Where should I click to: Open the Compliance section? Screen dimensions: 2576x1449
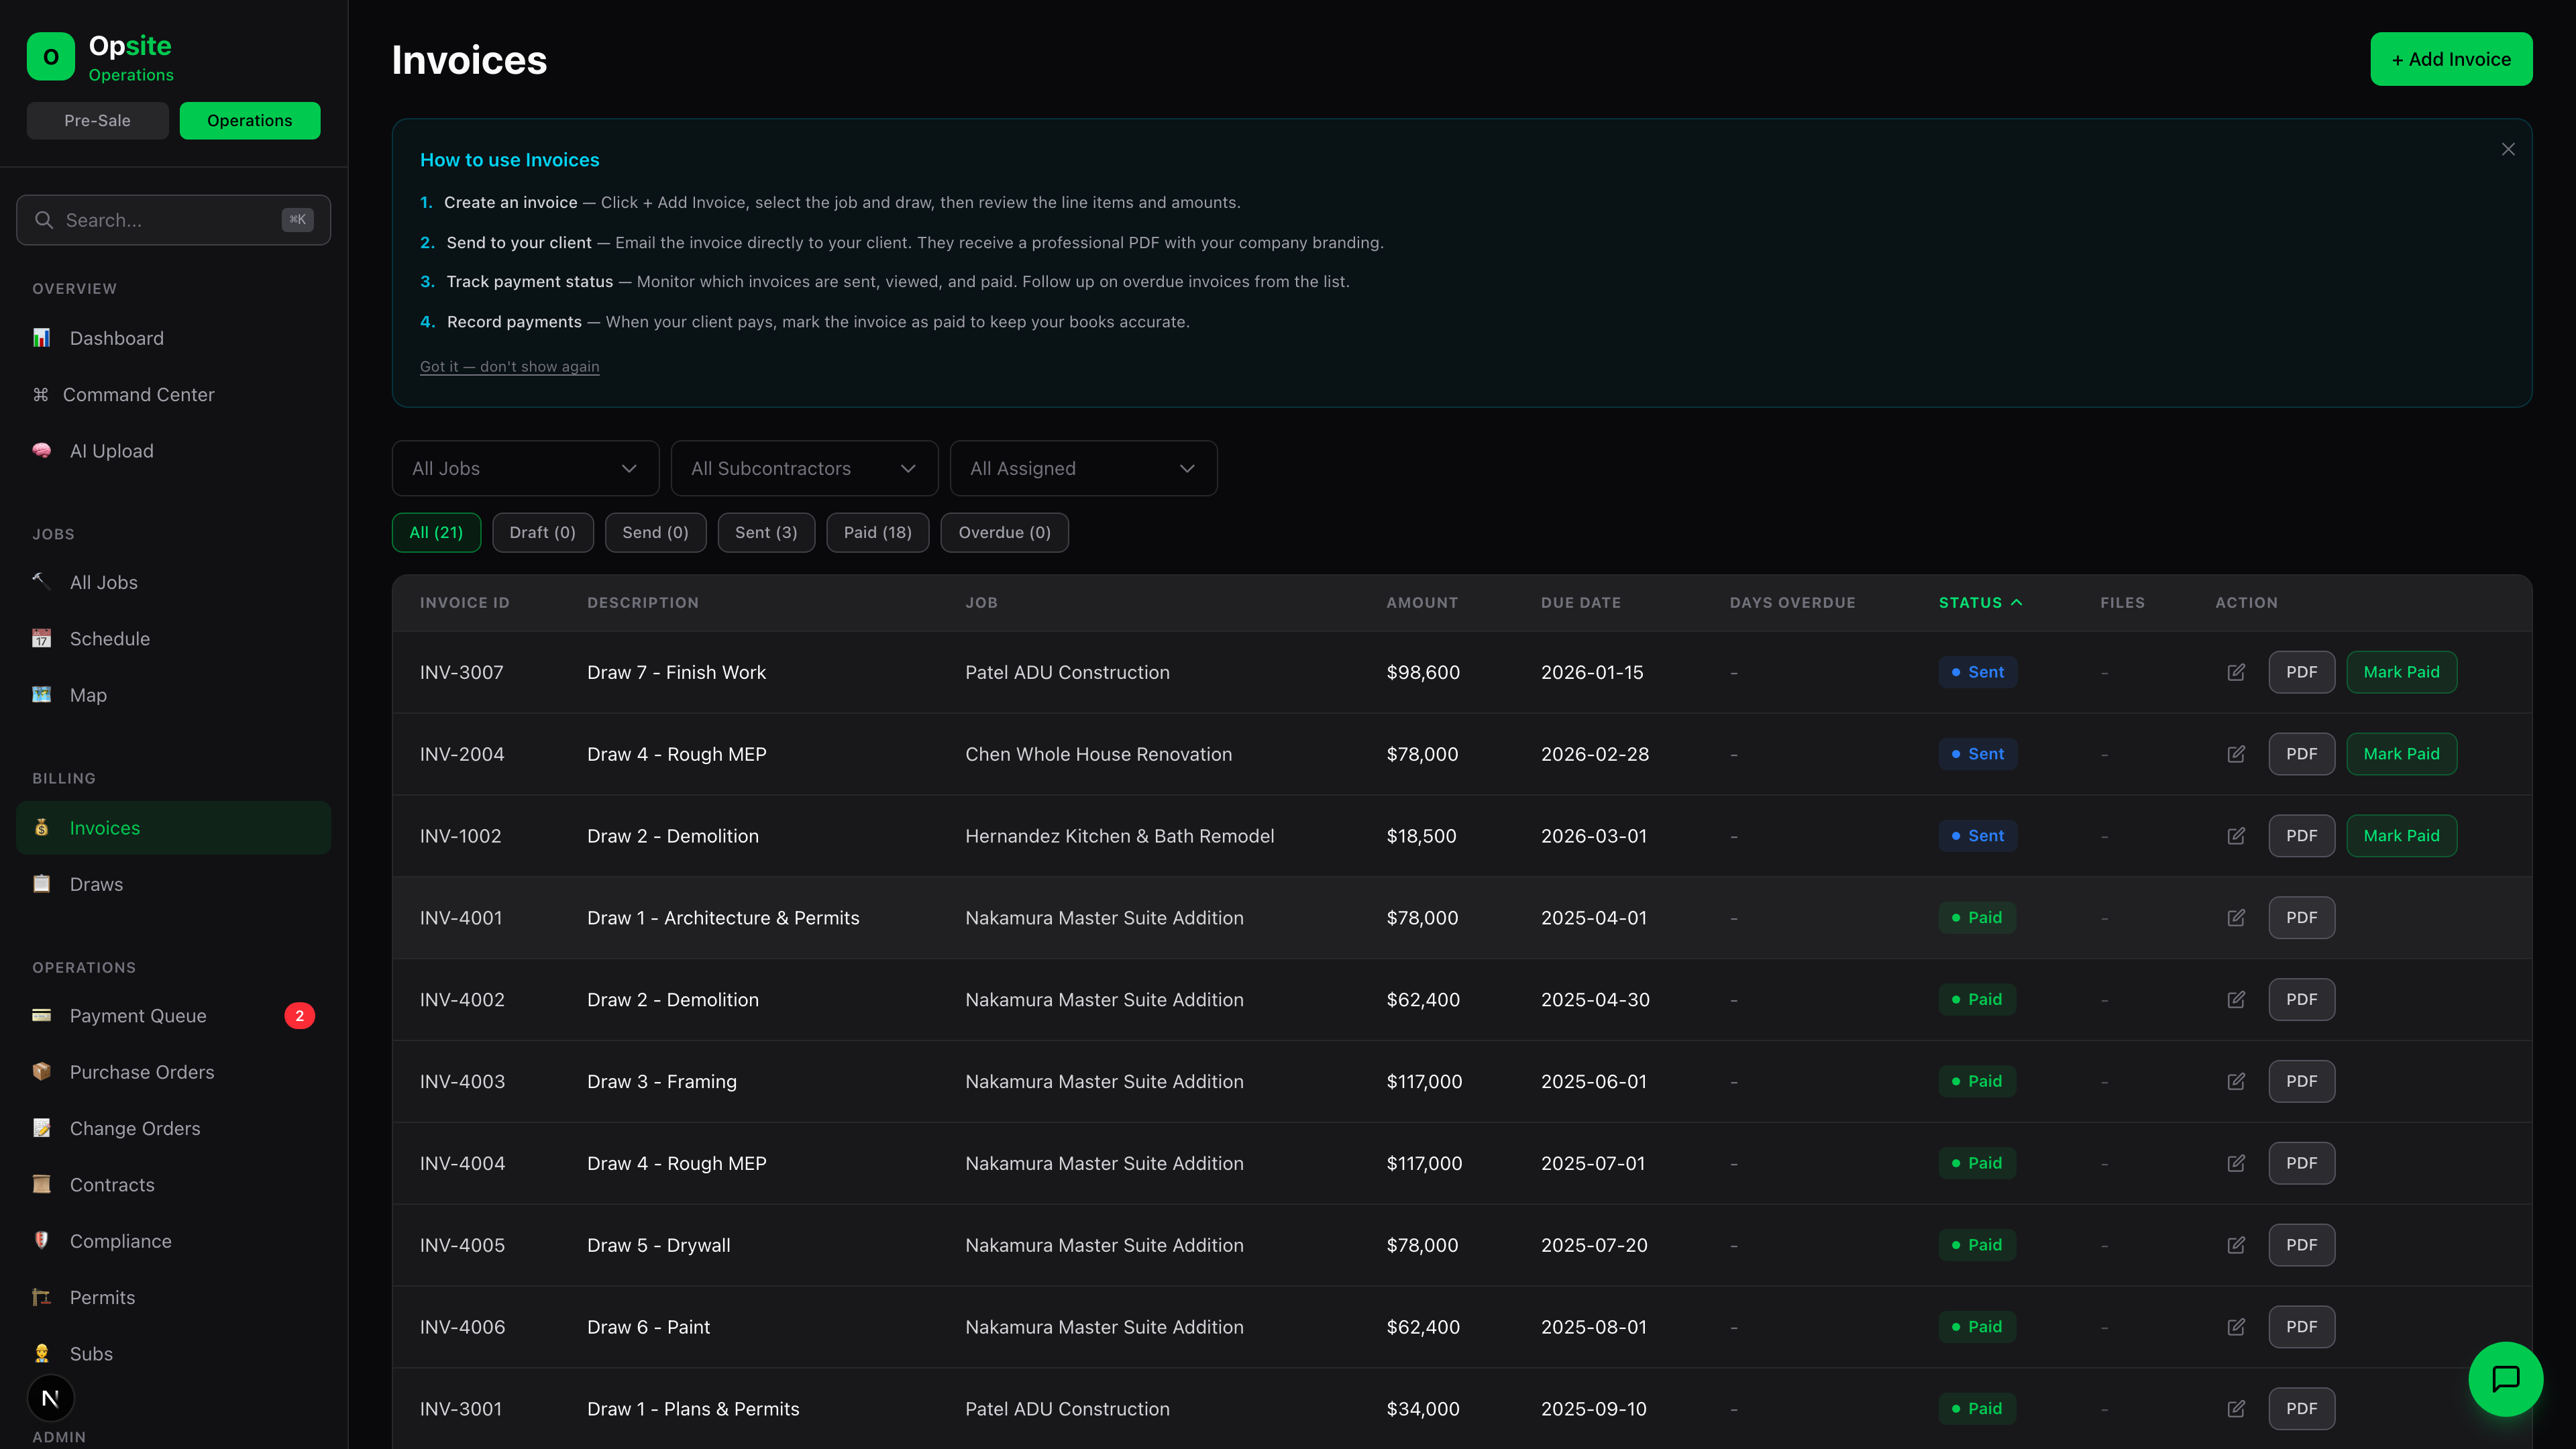click(120, 1240)
